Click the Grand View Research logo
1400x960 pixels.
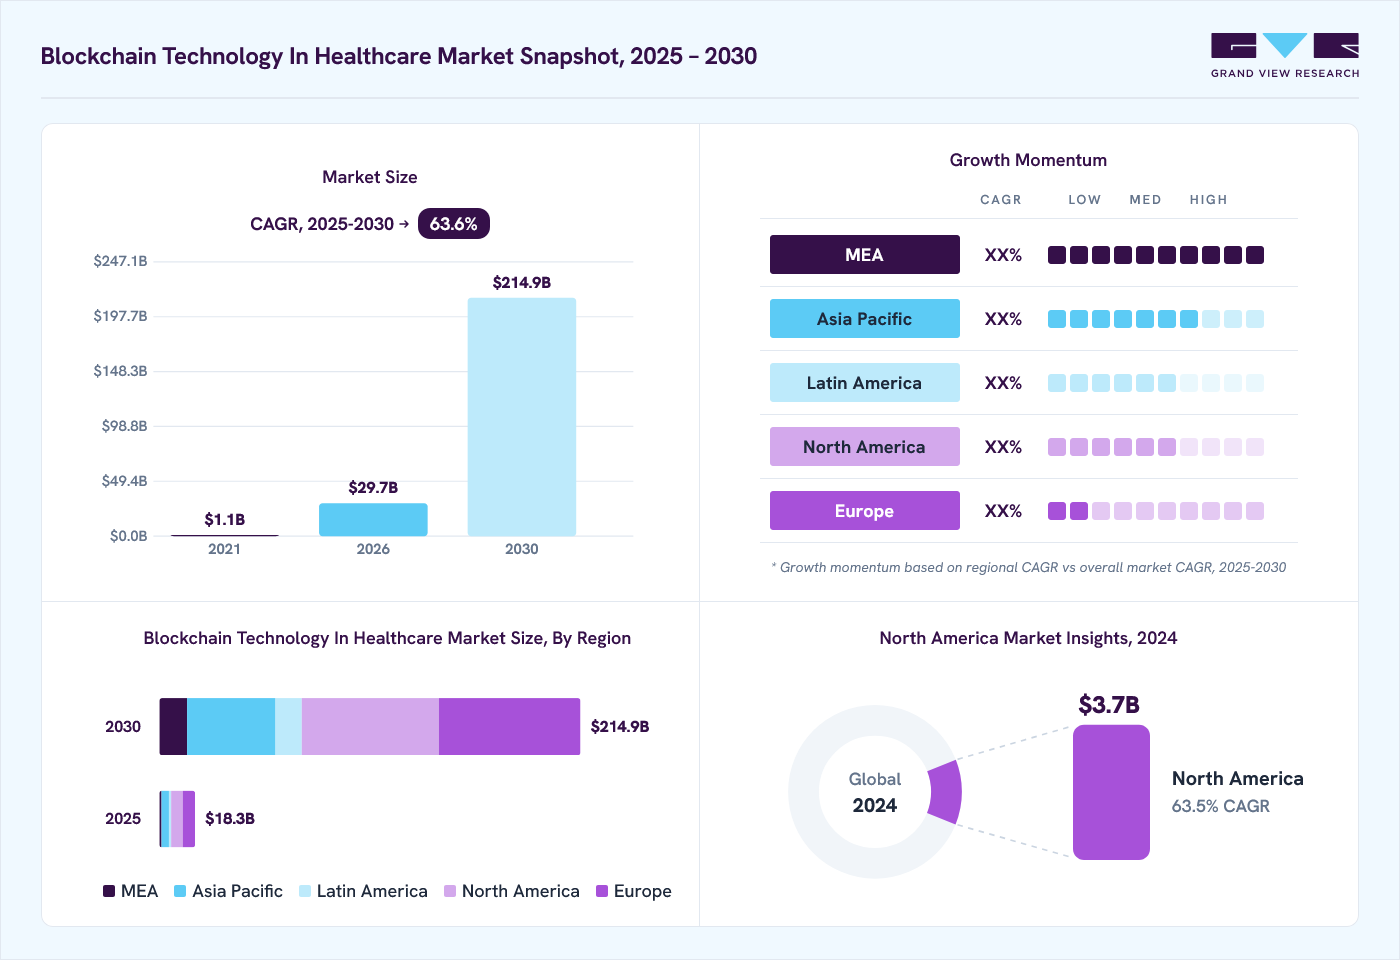tap(1285, 56)
